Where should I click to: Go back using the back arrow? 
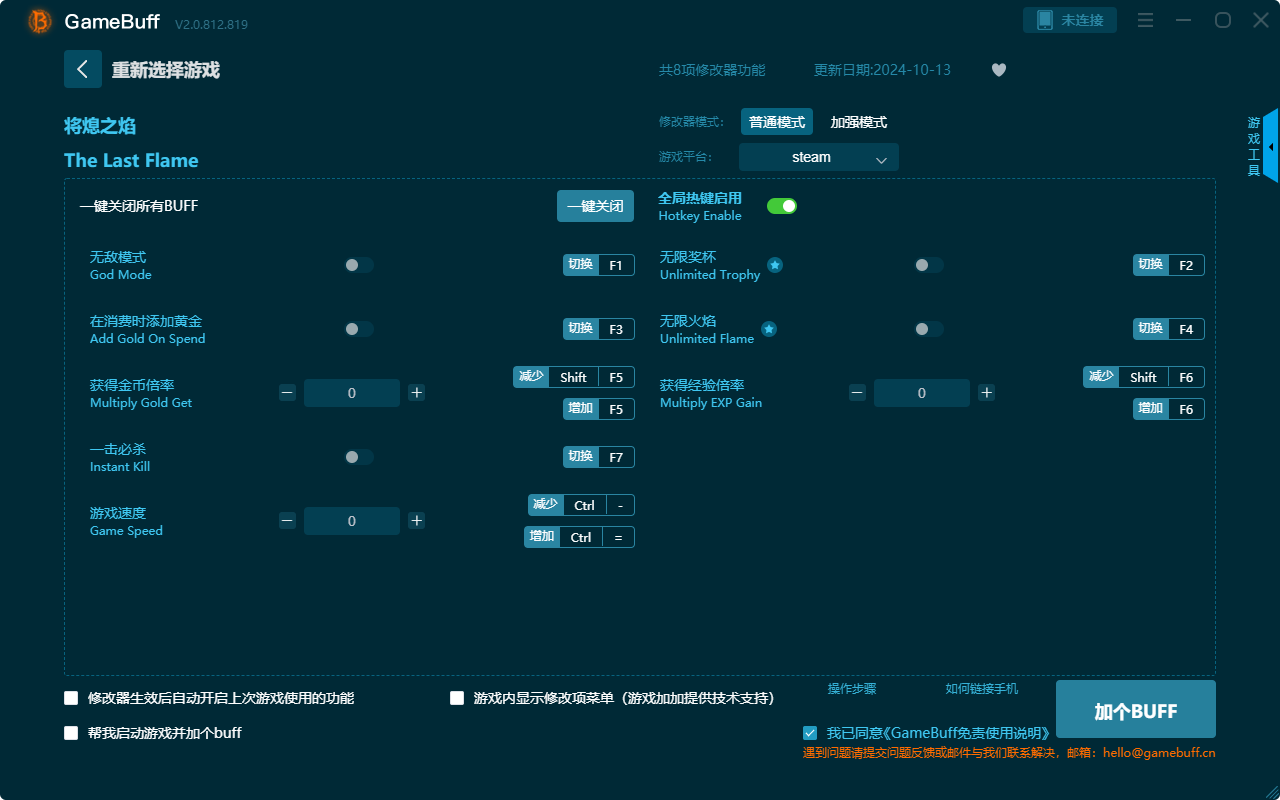click(83, 68)
